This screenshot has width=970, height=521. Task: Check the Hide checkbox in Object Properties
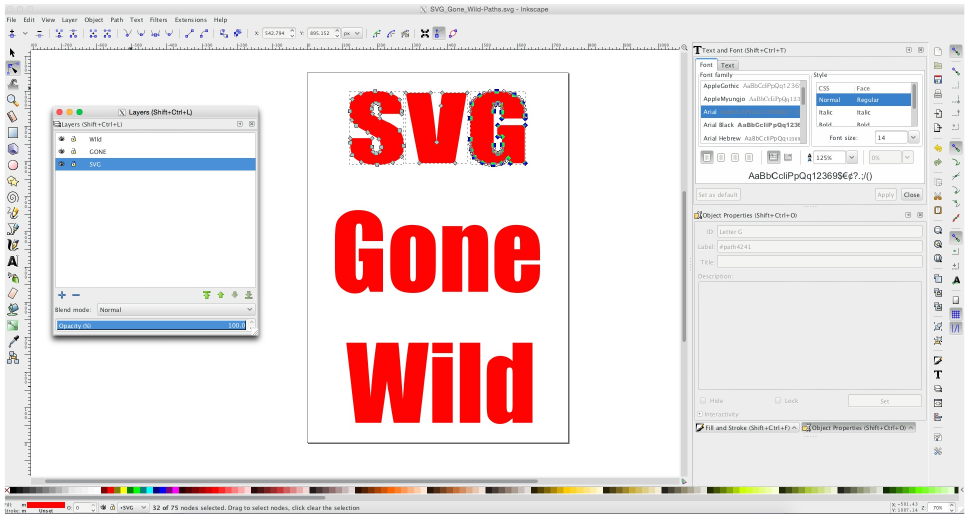pyautogui.click(x=703, y=401)
